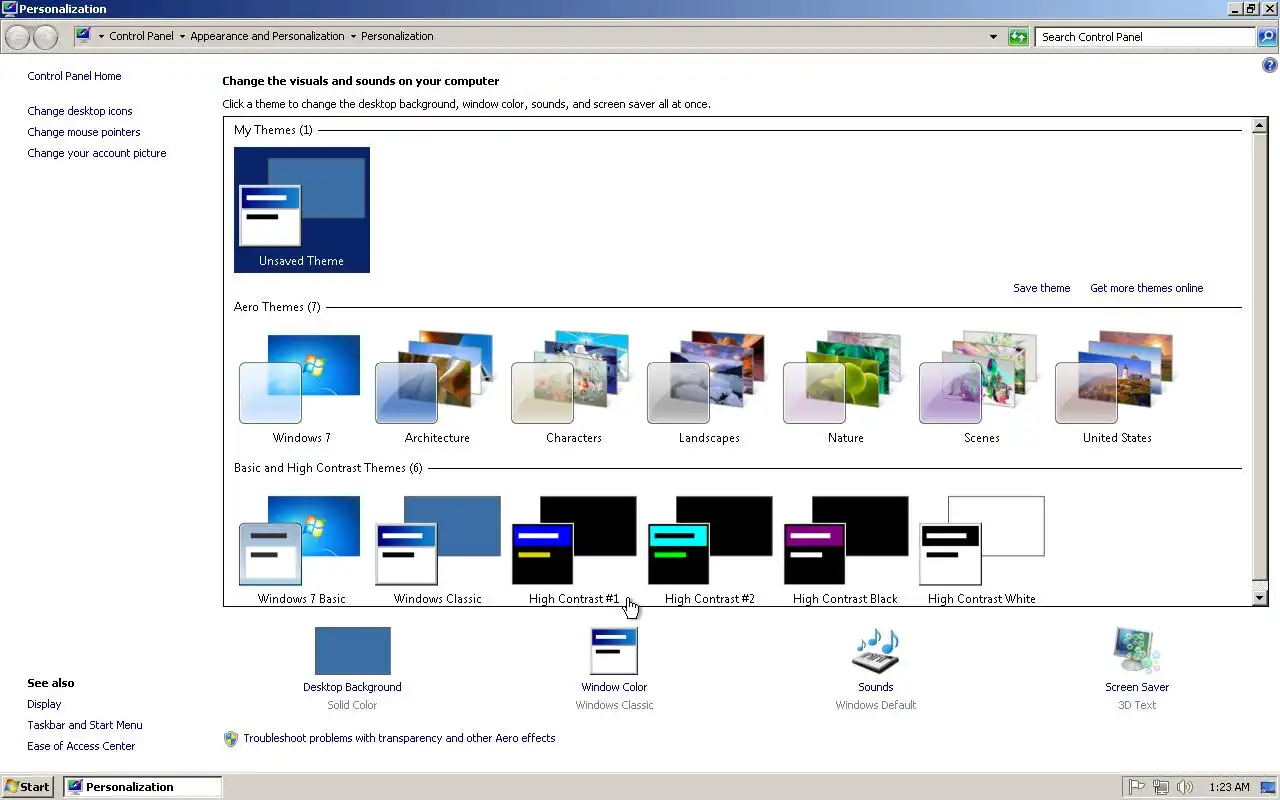Apply the United States theme
This screenshot has width=1280, height=800.
1117,388
